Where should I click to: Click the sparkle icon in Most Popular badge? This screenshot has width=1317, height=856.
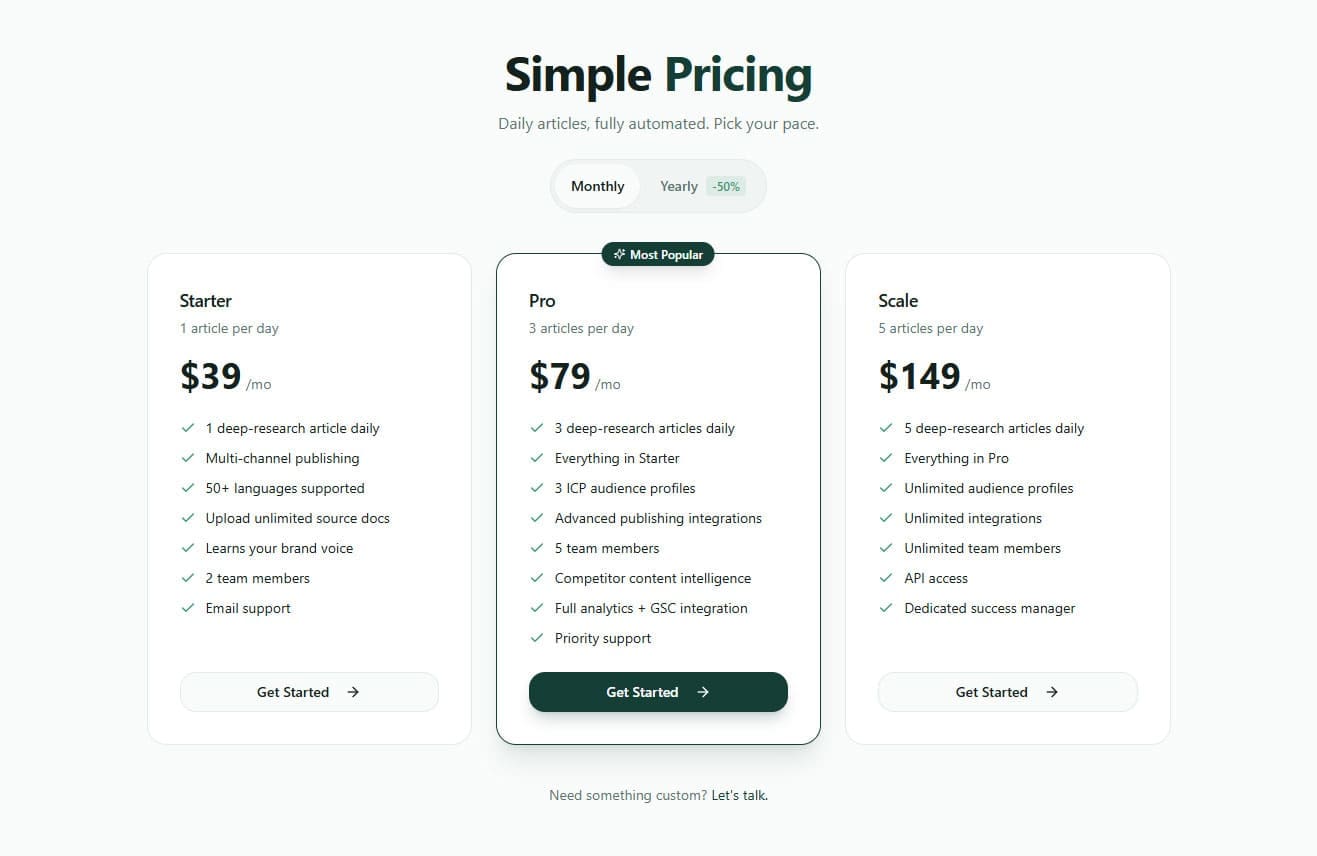pyautogui.click(x=620, y=255)
